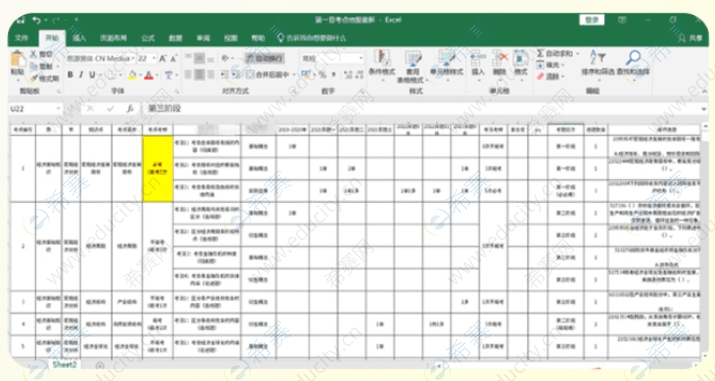Click the Insert Function fx icon
715x381 pixels.
(130, 109)
